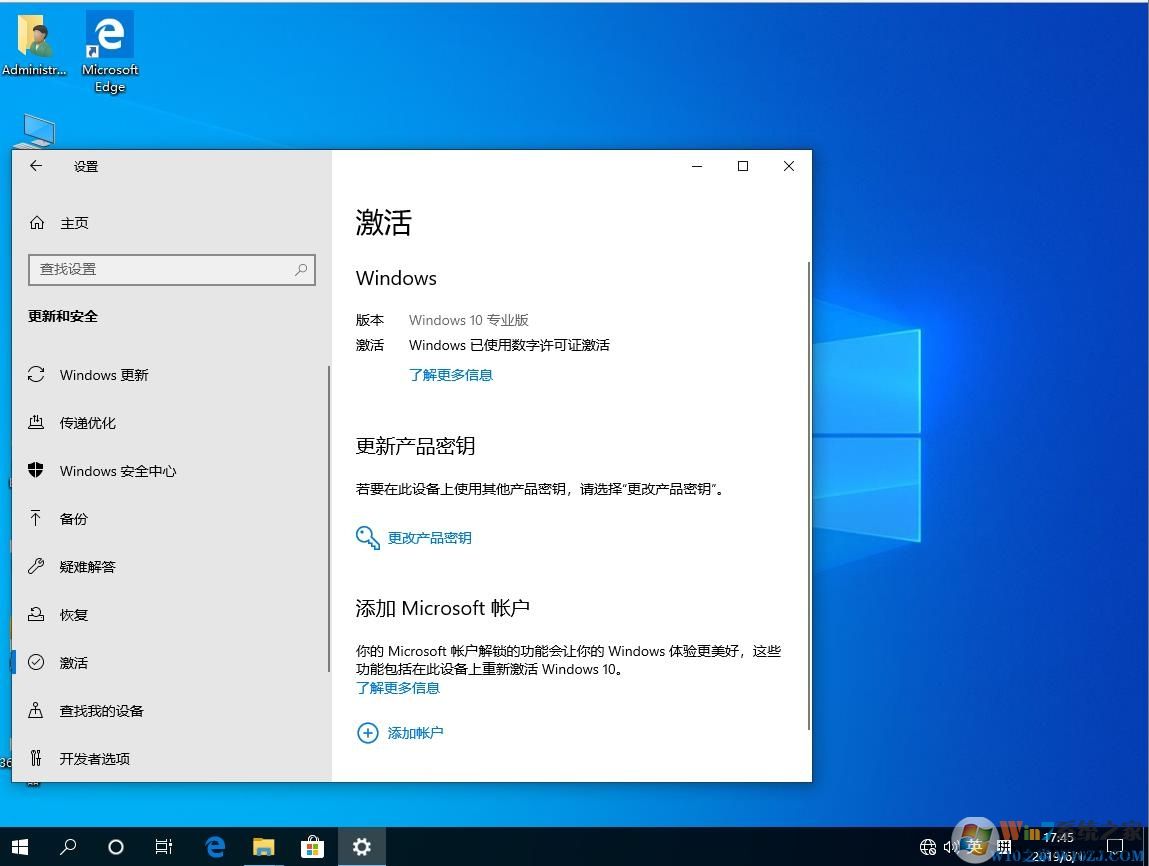Open 开发者选项 settings

pyautogui.click(x=100, y=759)
